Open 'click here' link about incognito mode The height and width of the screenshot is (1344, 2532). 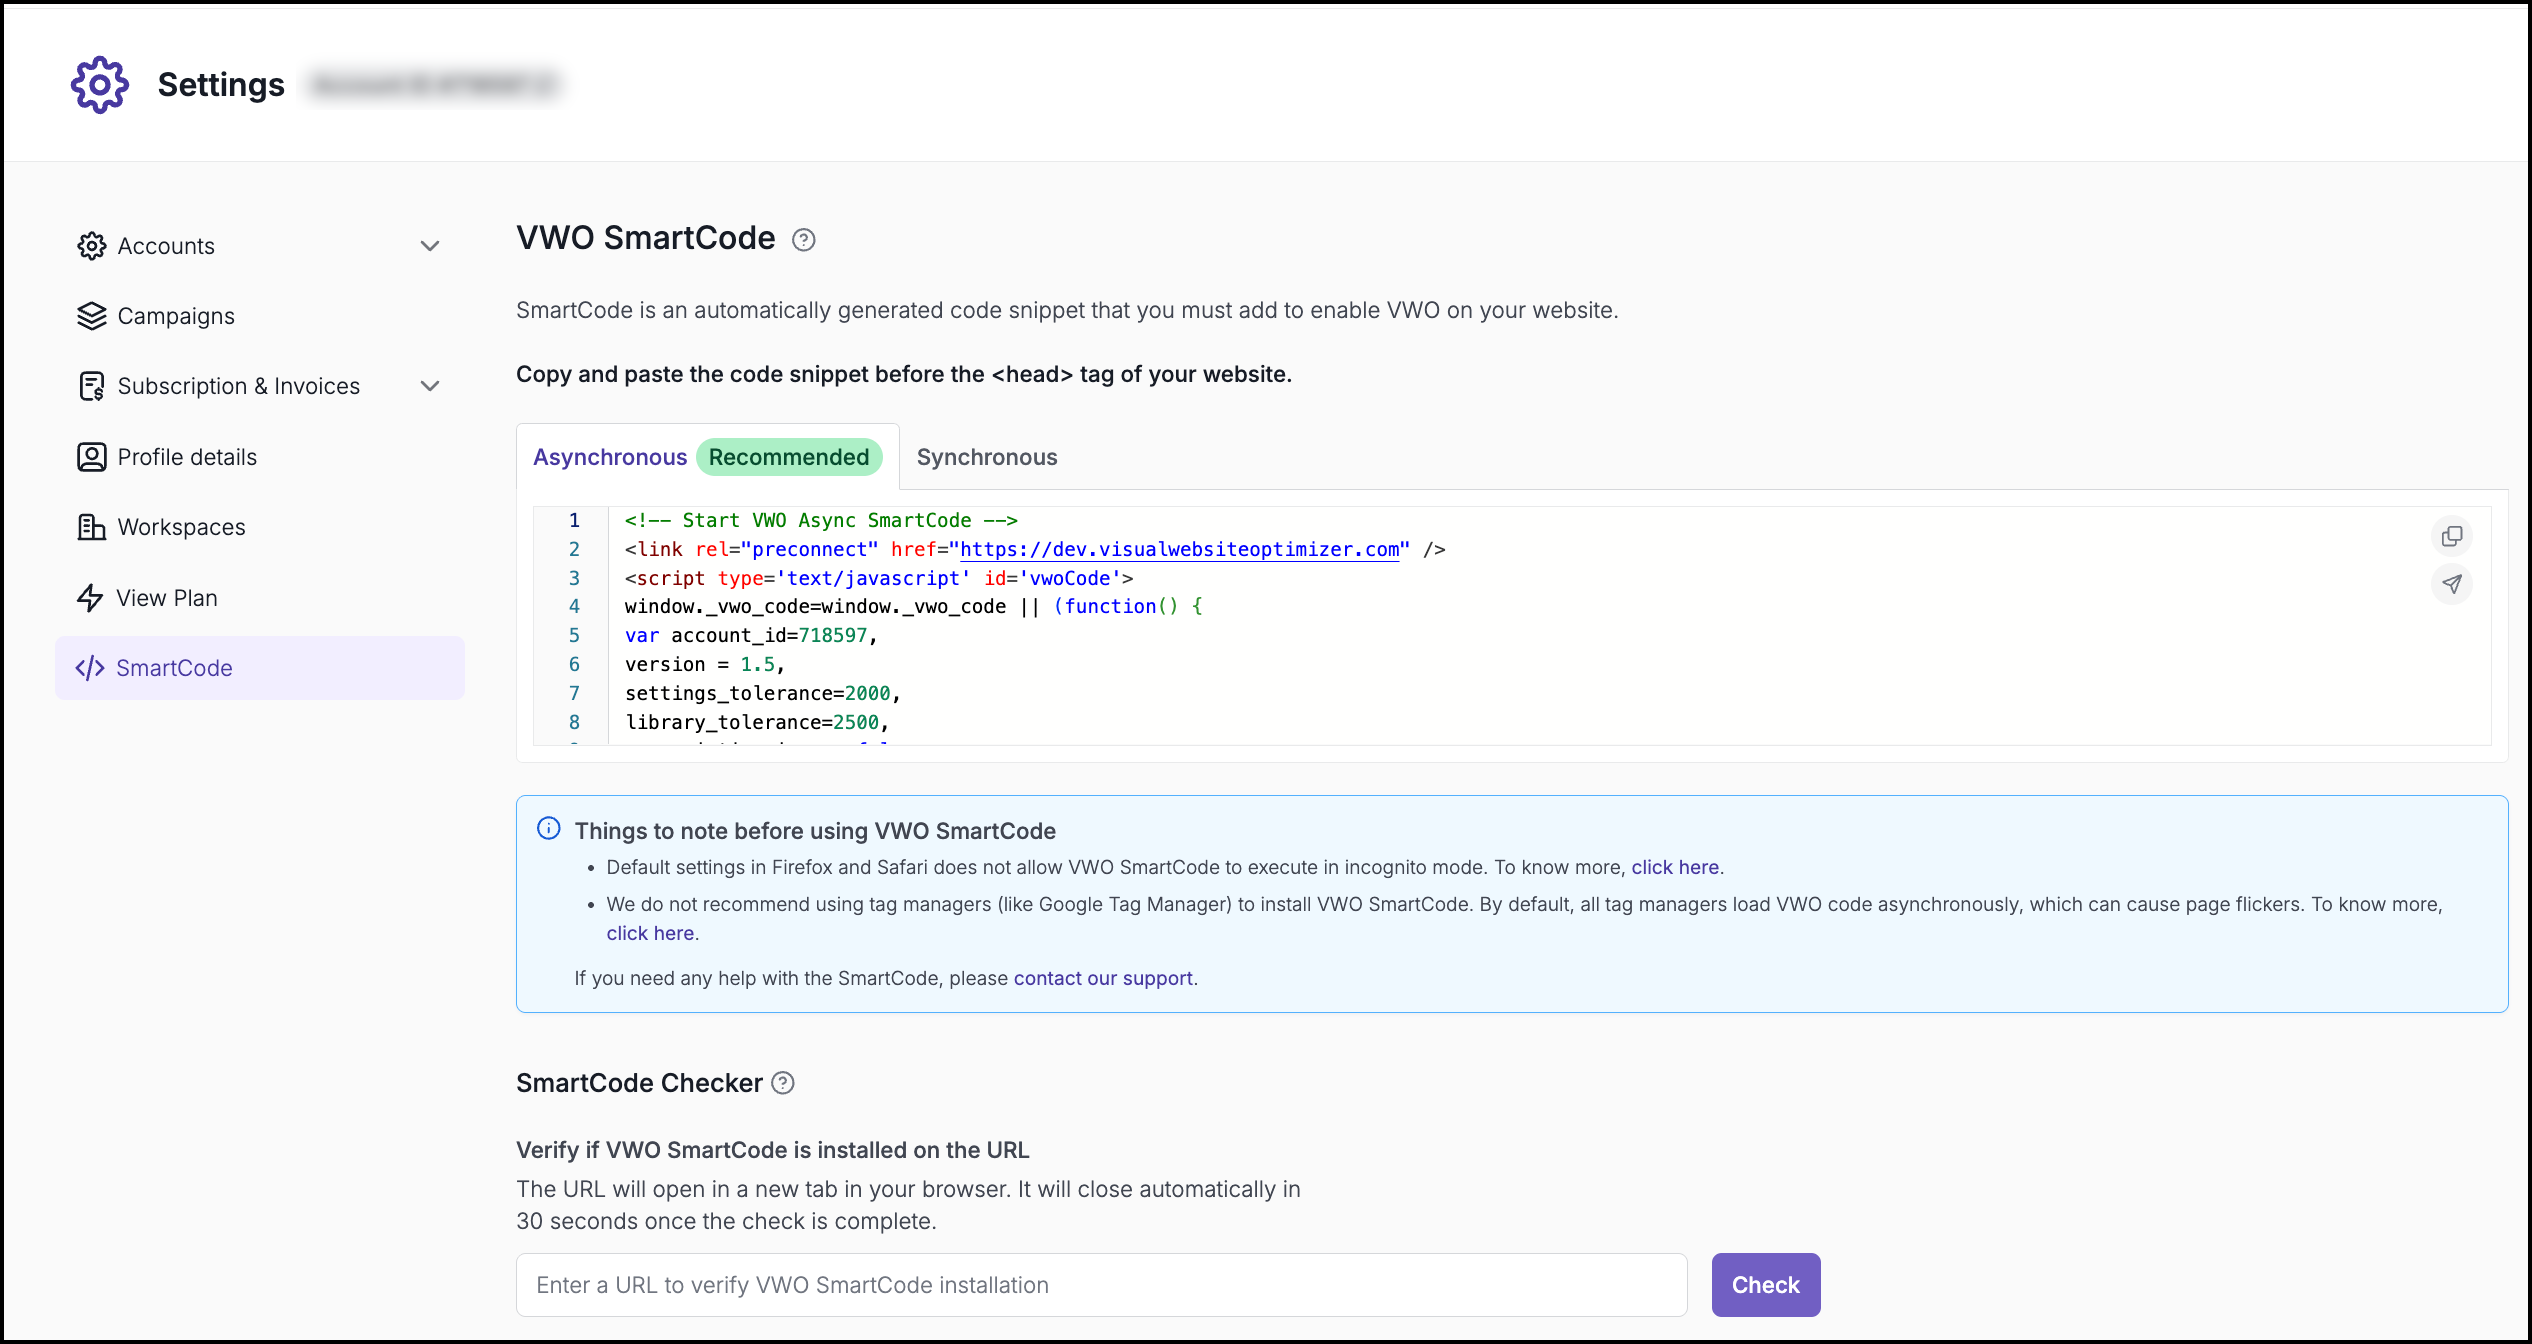coord(1675,867)
